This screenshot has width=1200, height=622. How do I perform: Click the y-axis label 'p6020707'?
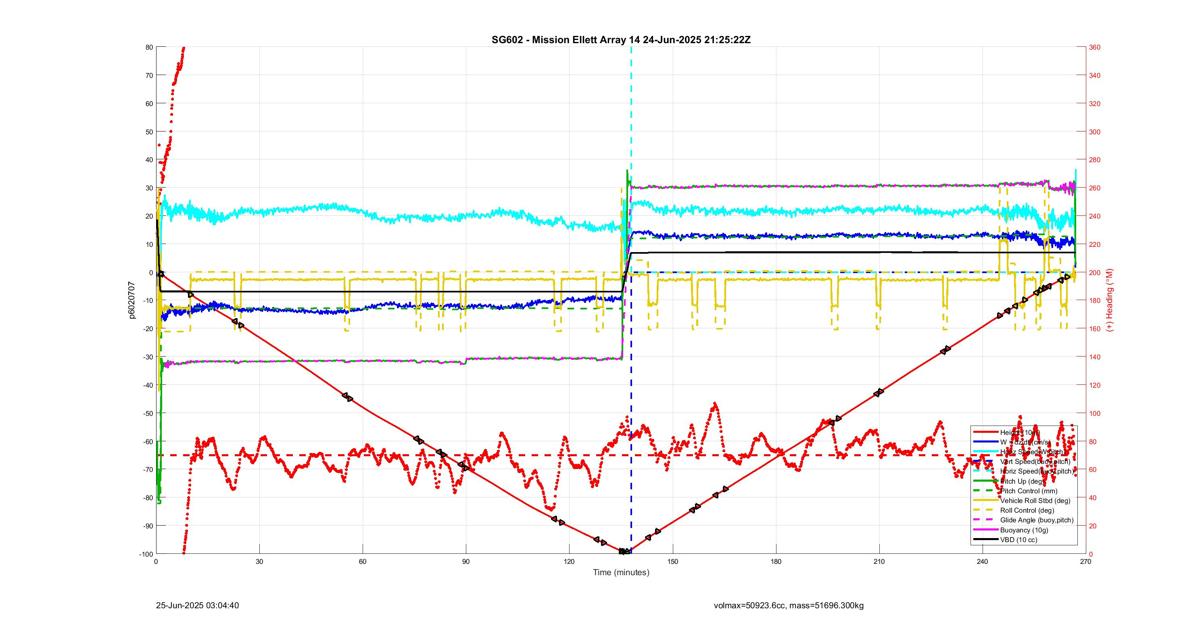click(x=130, y=299)
